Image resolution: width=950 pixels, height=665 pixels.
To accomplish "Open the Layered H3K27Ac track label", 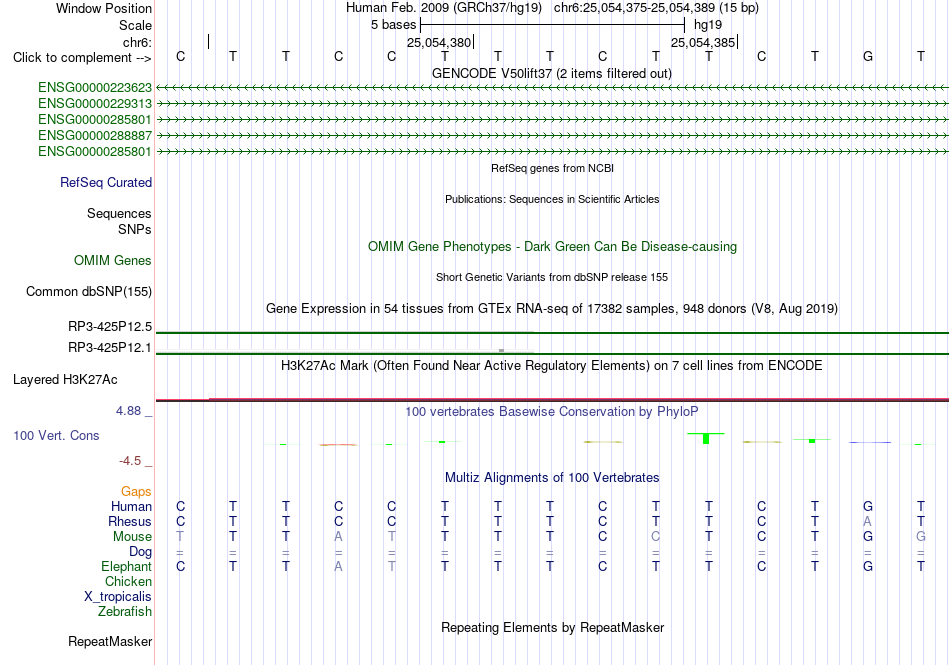I will point(65,380).
